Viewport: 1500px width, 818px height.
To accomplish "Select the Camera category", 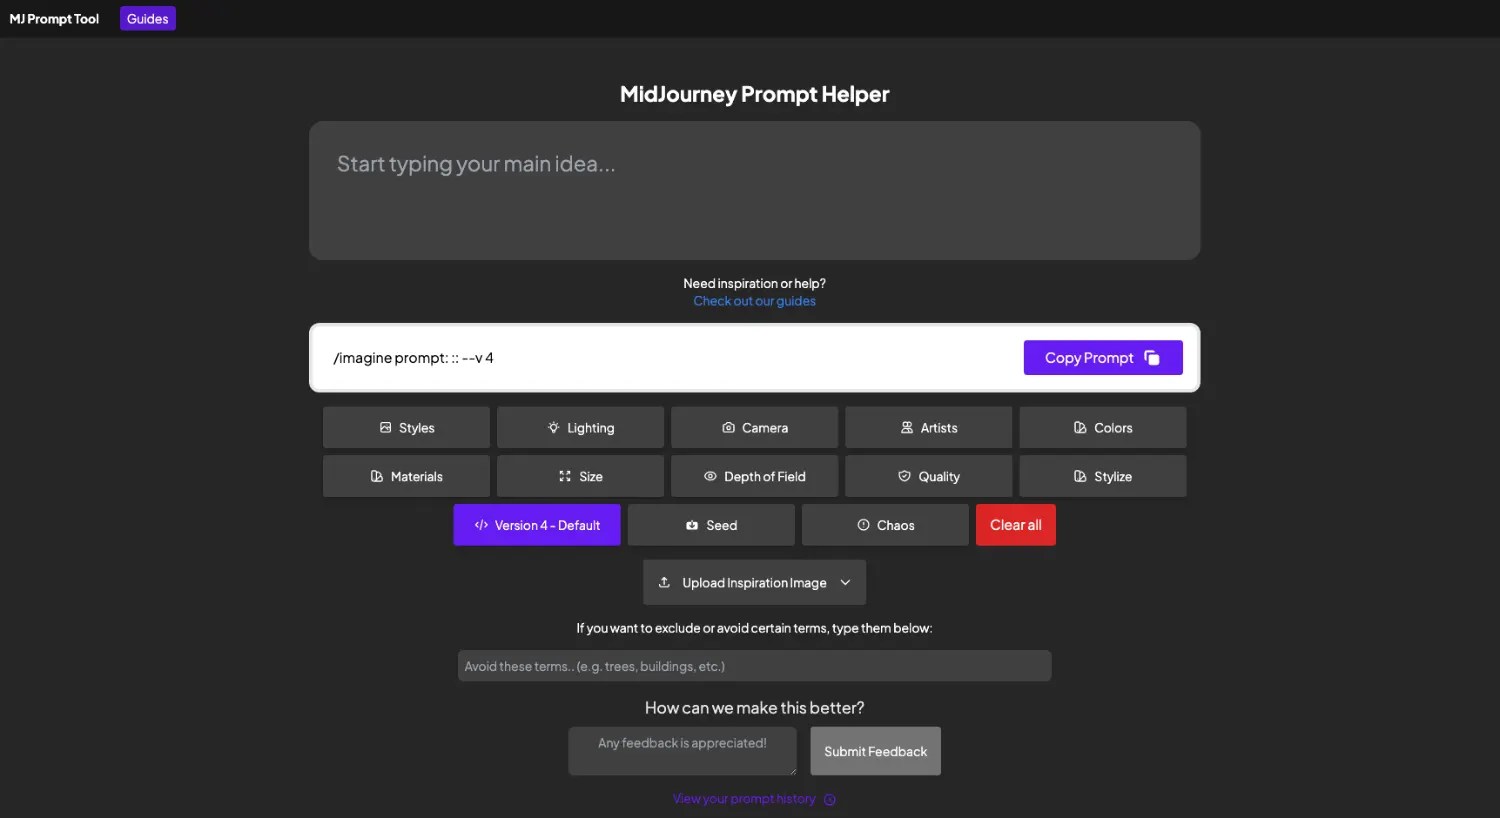I will pyautogui.click(x=754, y=428).
